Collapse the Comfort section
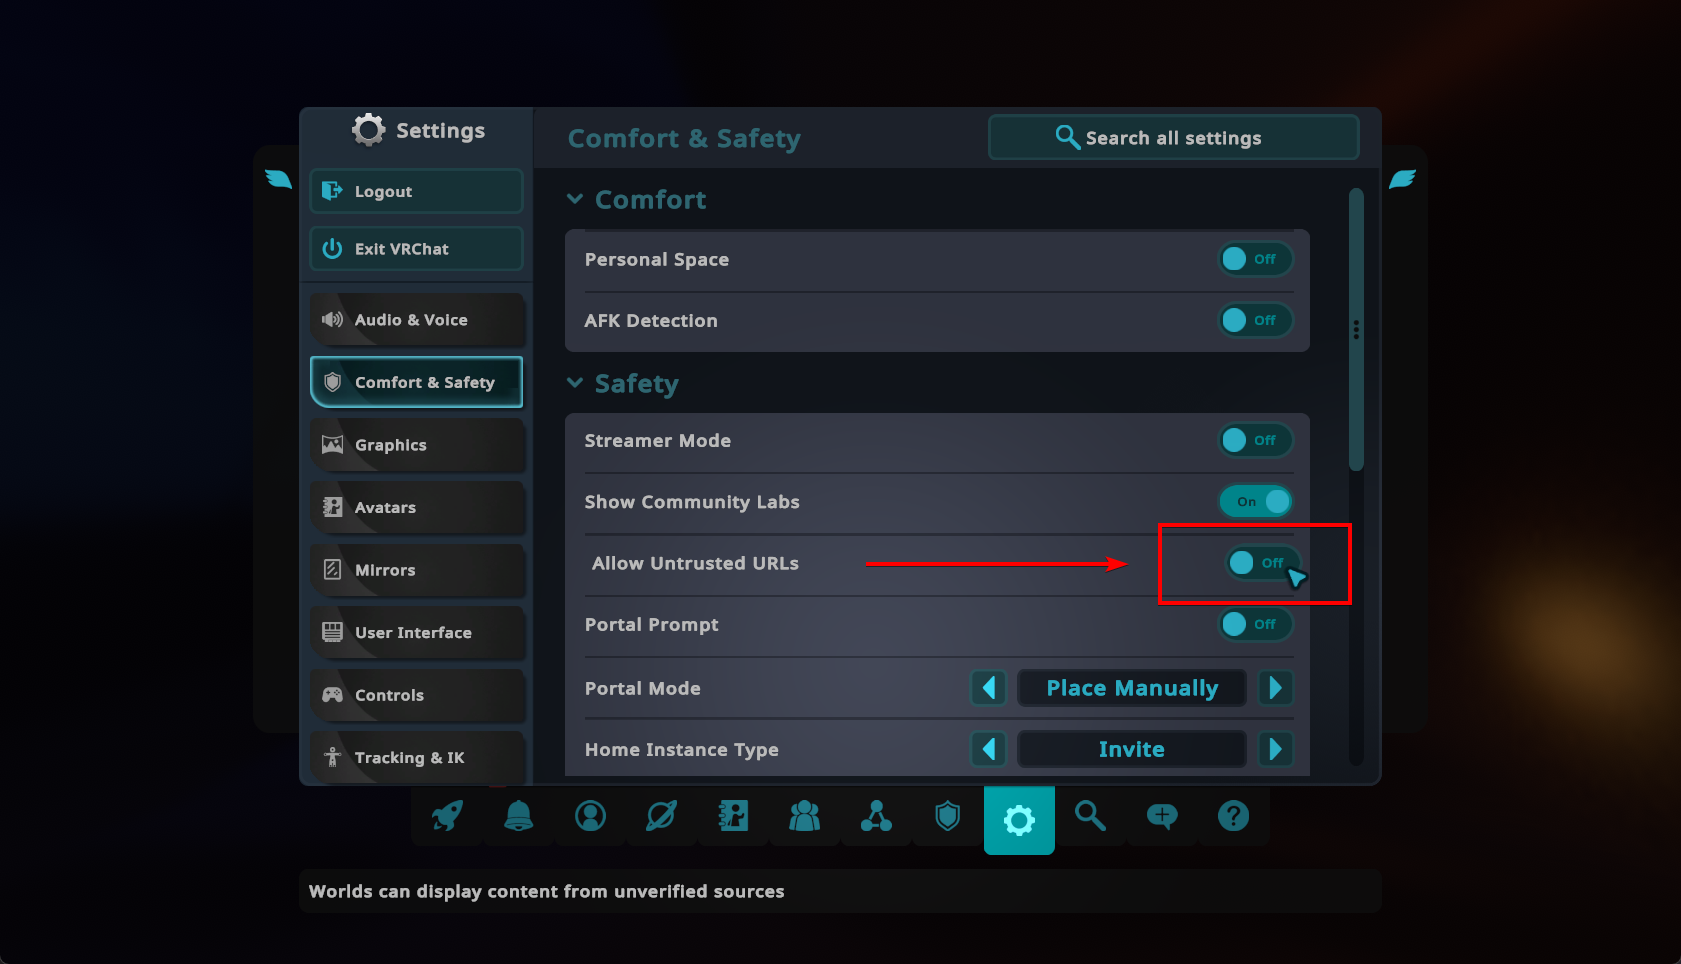This screenshot has width=1681, height=964. tap(576, 199)
